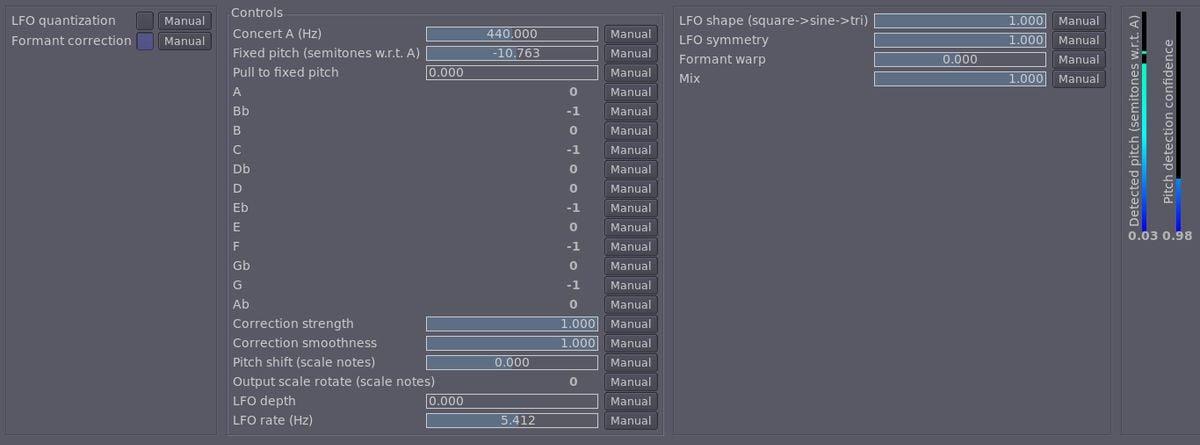Toggle the LFO quantization checkbox
The width and height of the screenshot is (1200, 445).
(145, 21)
